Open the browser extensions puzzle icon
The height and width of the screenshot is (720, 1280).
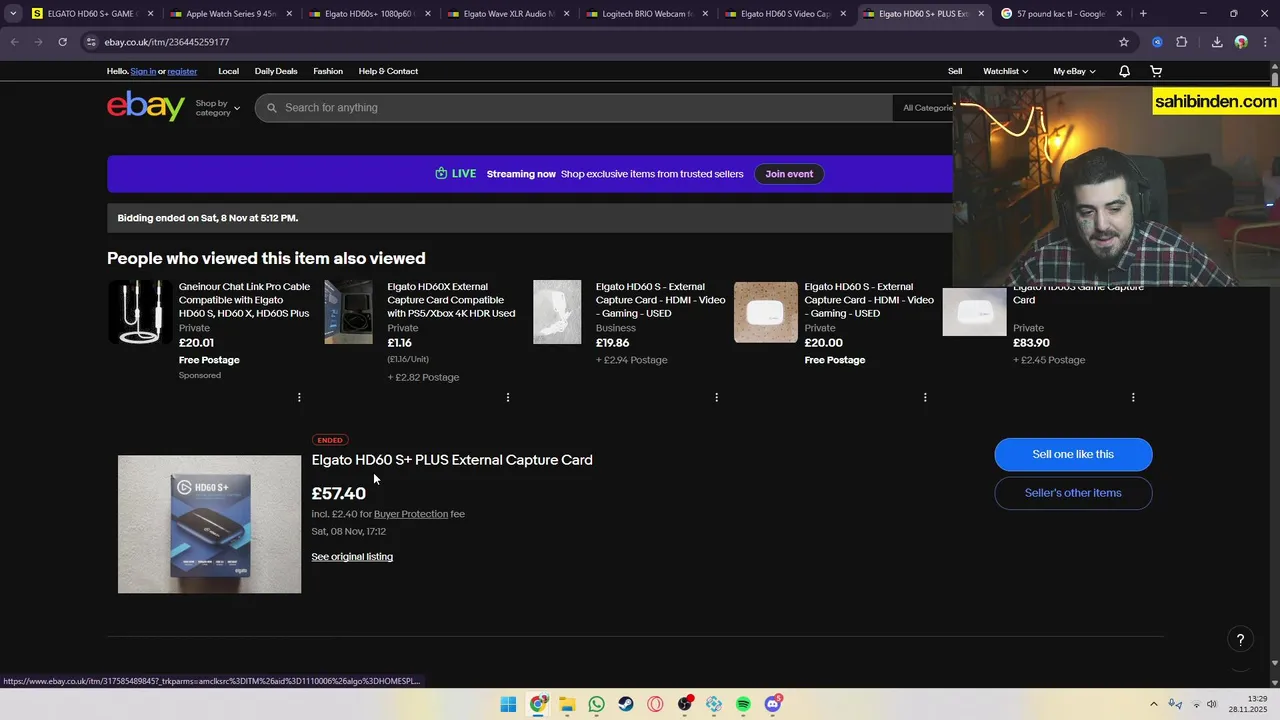[1182, 42]
